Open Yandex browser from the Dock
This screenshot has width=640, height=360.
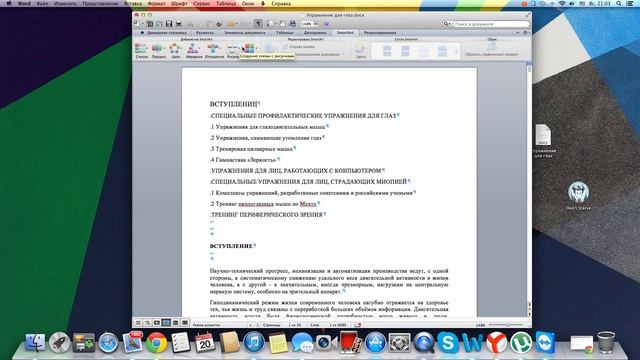pyautogui.click(x=496, y=342)
